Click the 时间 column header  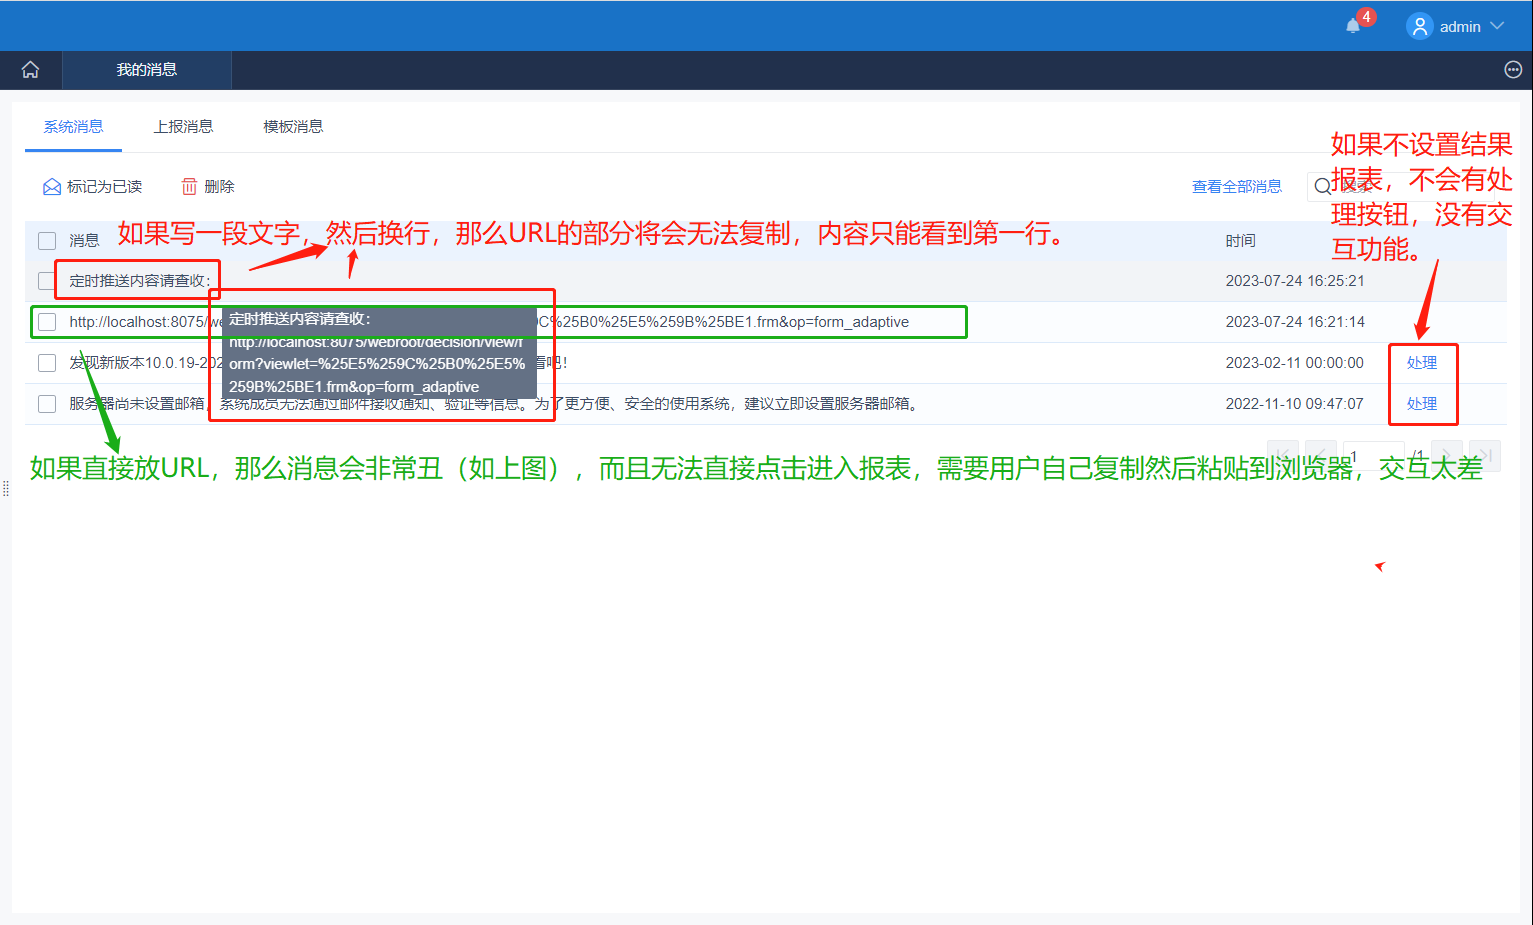click(1241, 241)
